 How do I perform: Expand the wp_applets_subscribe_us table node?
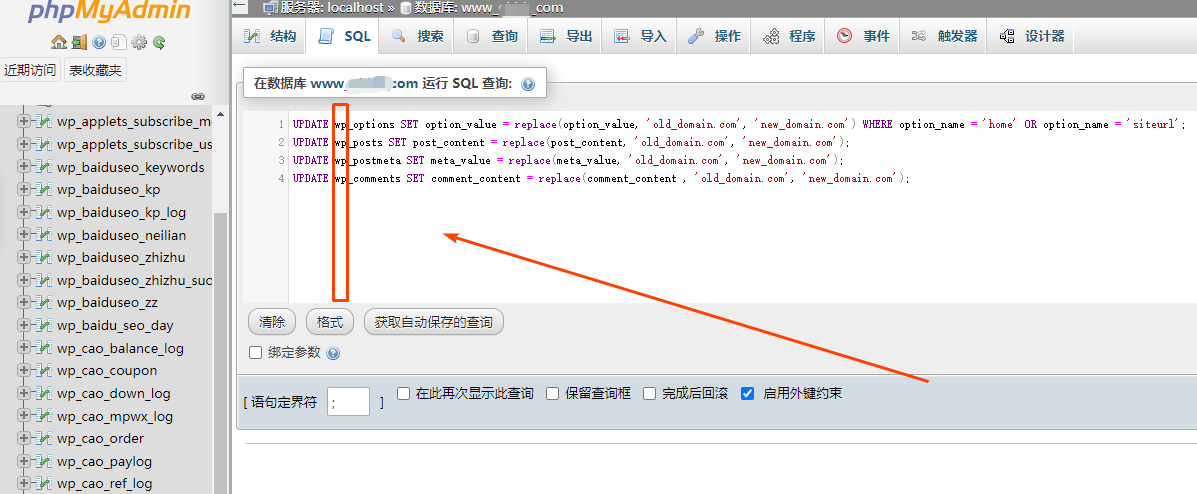pos(24,144)
